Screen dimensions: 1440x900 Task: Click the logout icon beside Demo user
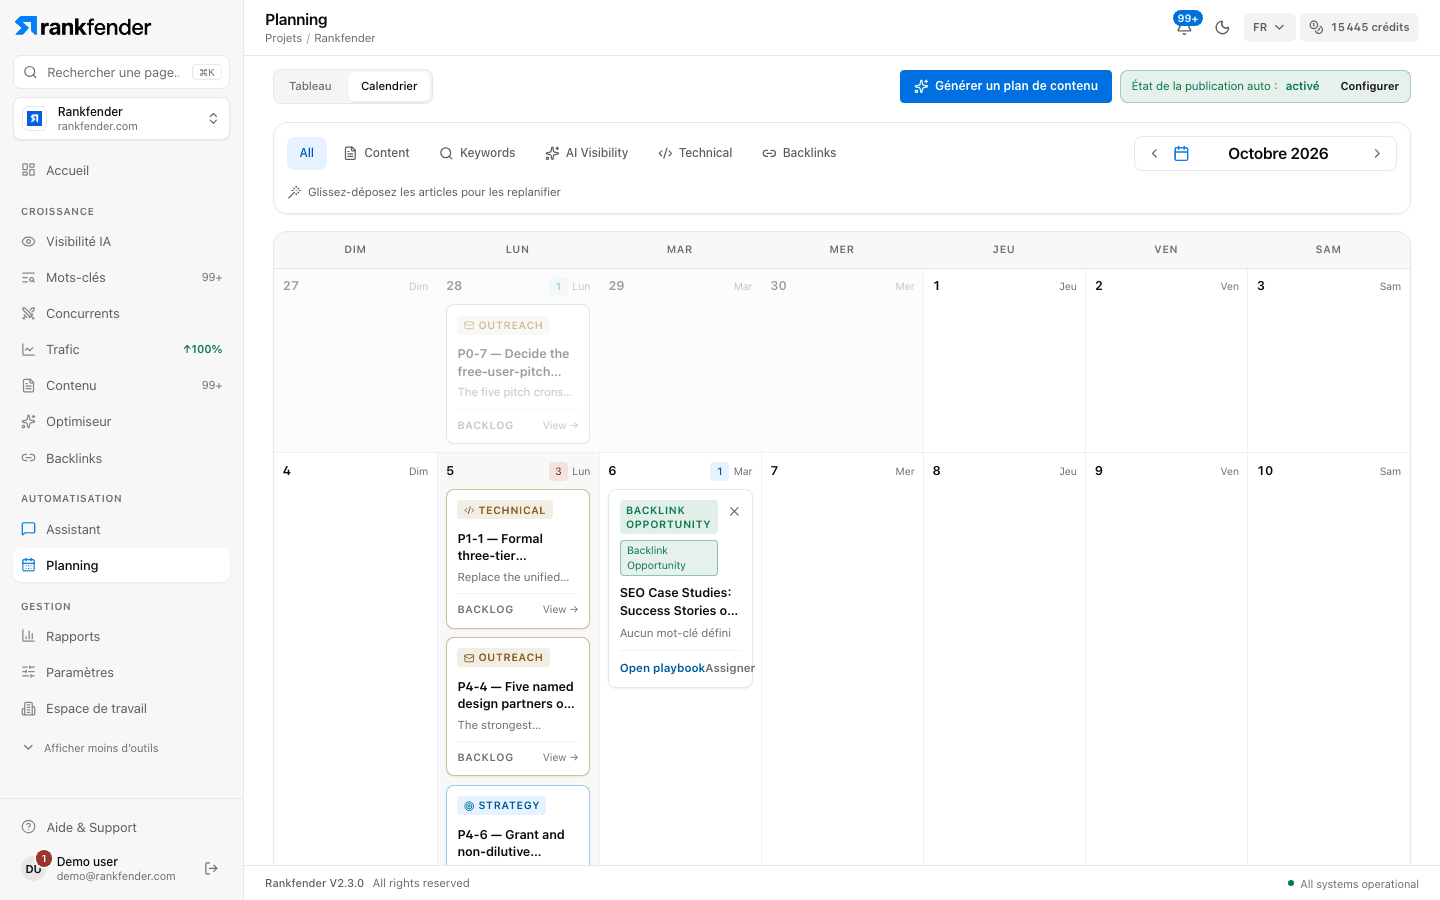[x=211, y=868]
